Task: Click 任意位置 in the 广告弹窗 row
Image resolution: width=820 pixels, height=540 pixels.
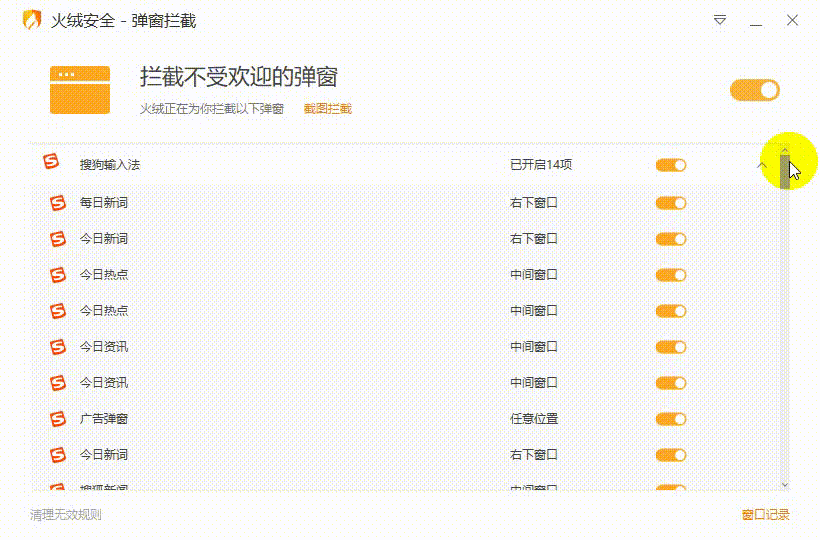Action: [x=534, y=419]
